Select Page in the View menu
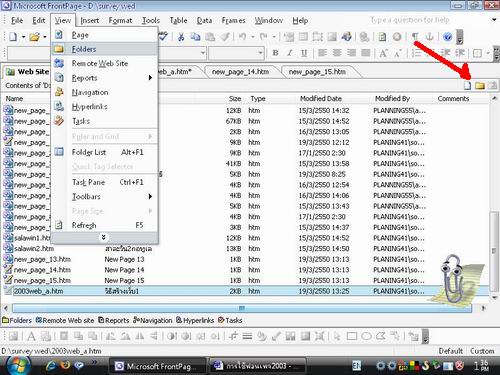Screen dimensions: 500x375 (104, 35)
